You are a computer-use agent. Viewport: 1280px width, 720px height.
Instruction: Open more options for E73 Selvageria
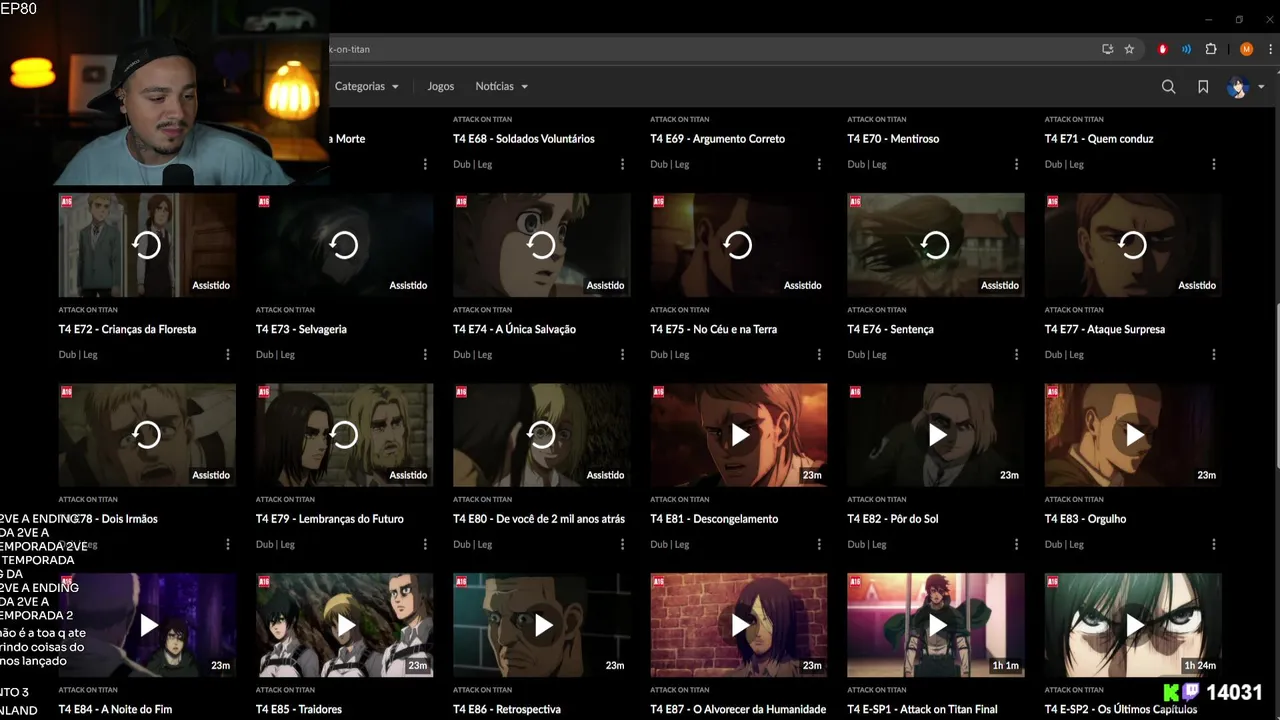(x=425, y=354)
